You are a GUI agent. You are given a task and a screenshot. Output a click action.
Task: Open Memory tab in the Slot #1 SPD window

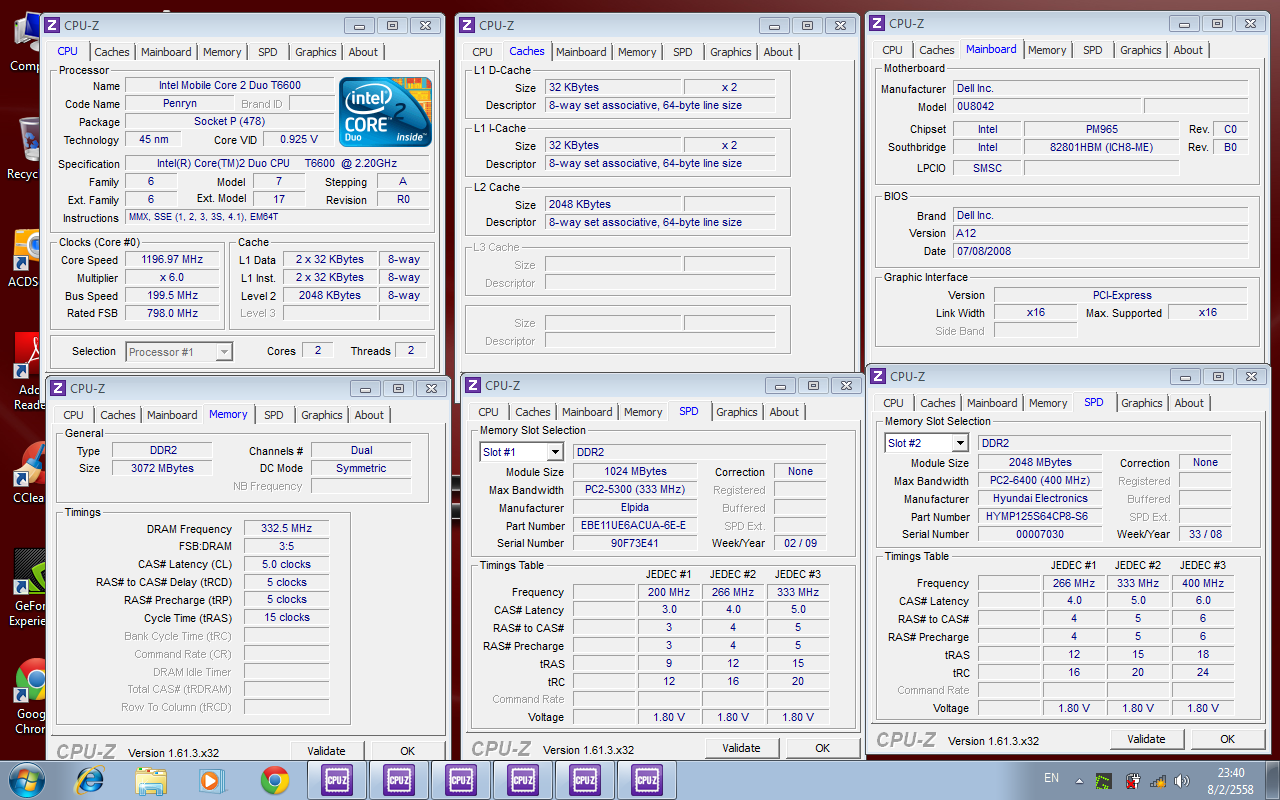click(x=643, y=412)
